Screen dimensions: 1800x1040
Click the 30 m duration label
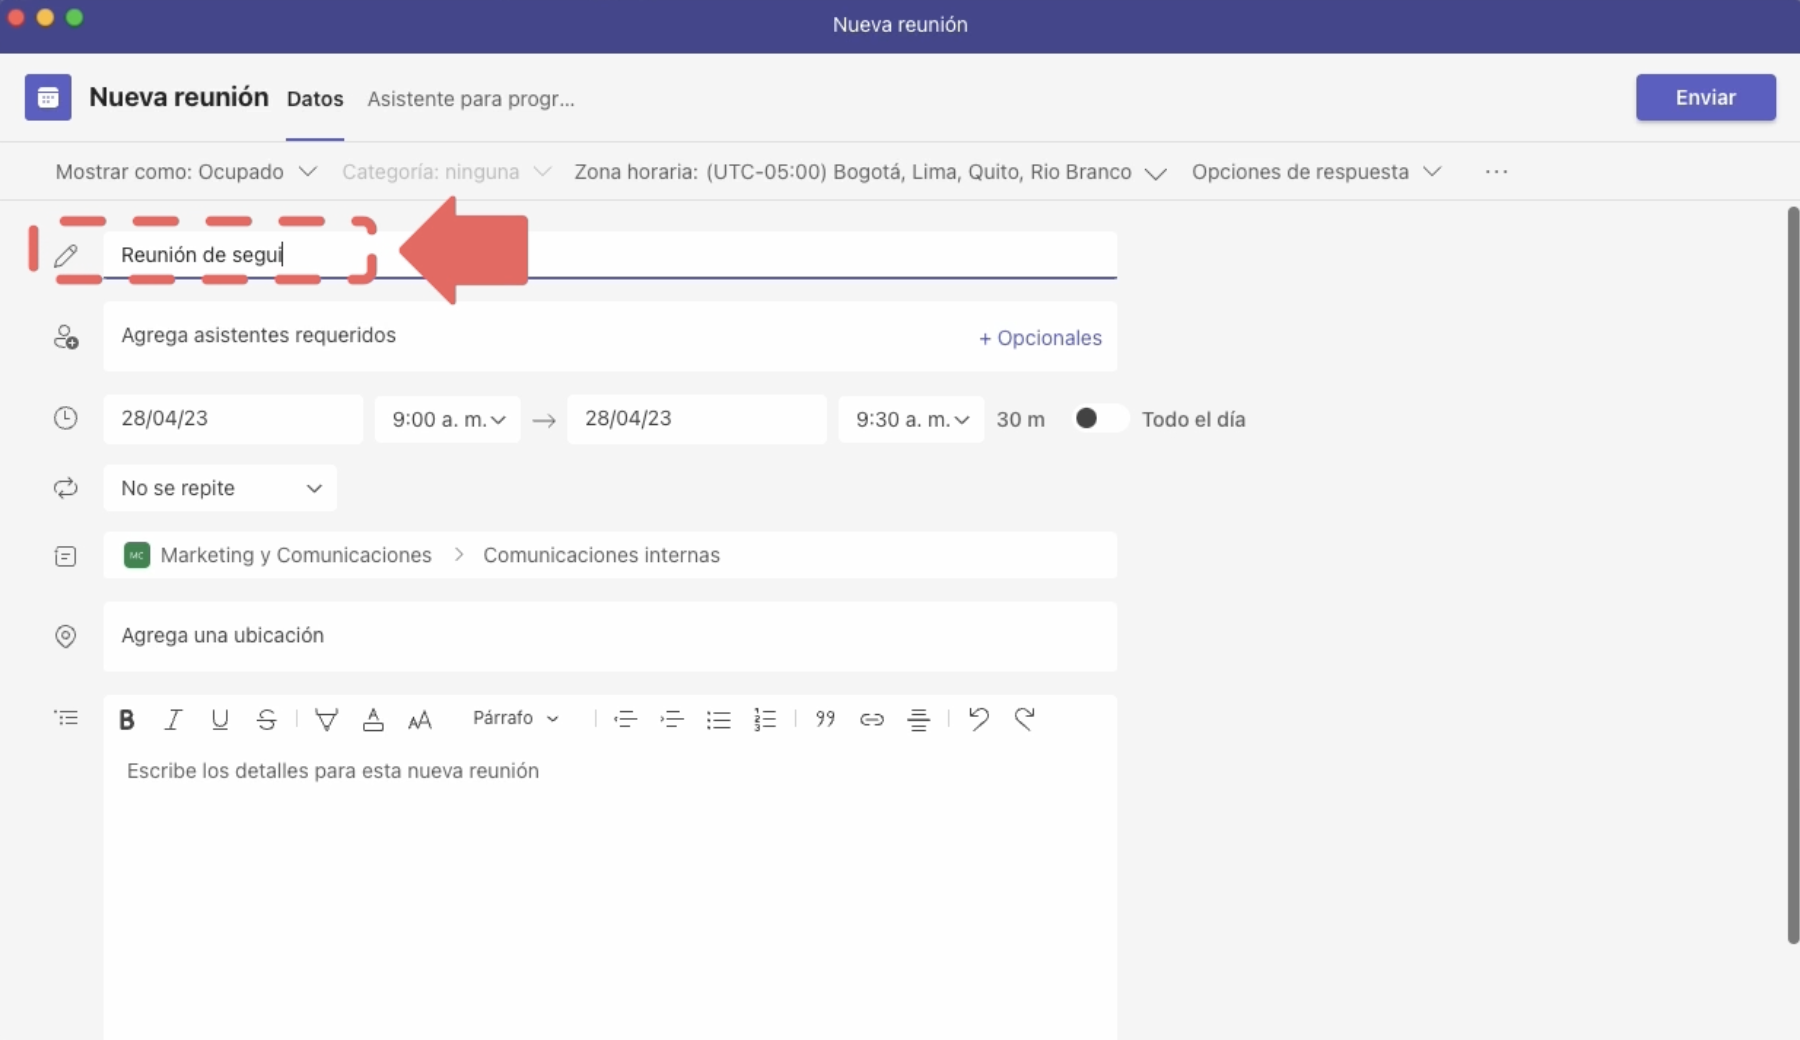click(1020, 419)
